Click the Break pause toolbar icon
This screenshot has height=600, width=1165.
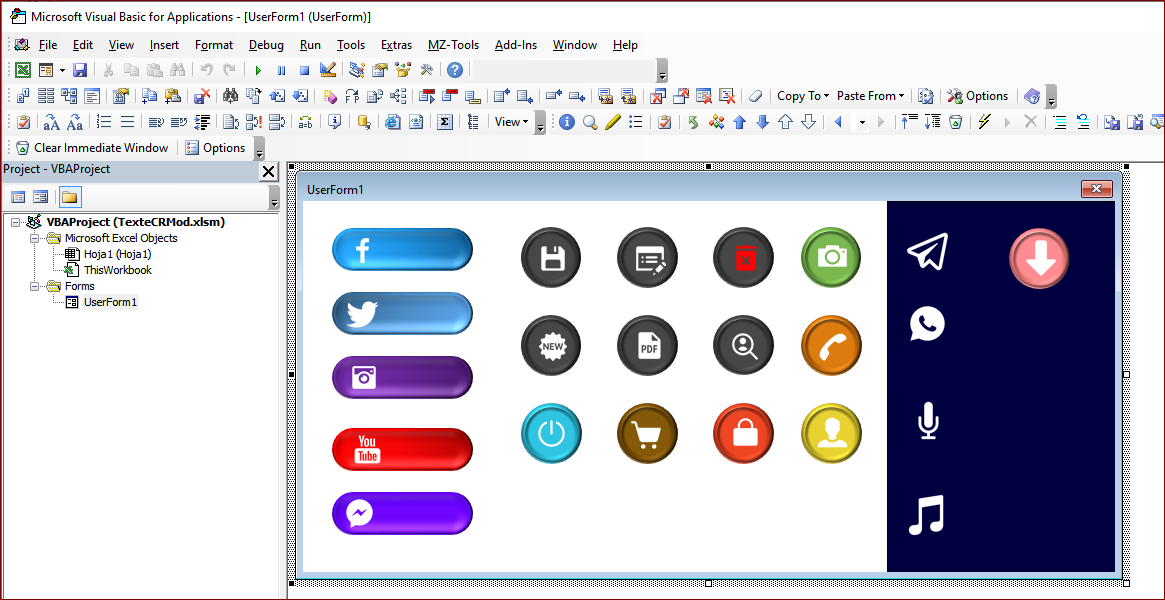(282, 71)
